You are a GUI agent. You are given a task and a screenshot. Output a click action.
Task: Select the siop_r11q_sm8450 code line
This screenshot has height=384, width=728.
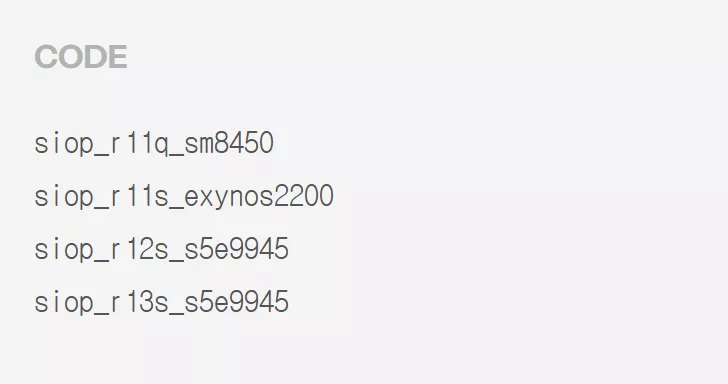[x=154, y=143]
